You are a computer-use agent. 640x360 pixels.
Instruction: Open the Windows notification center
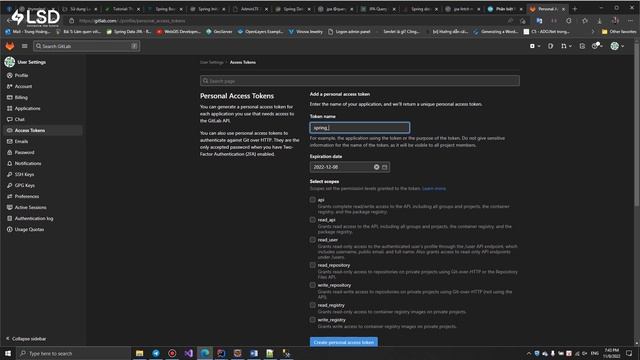(x=629, y=353)
